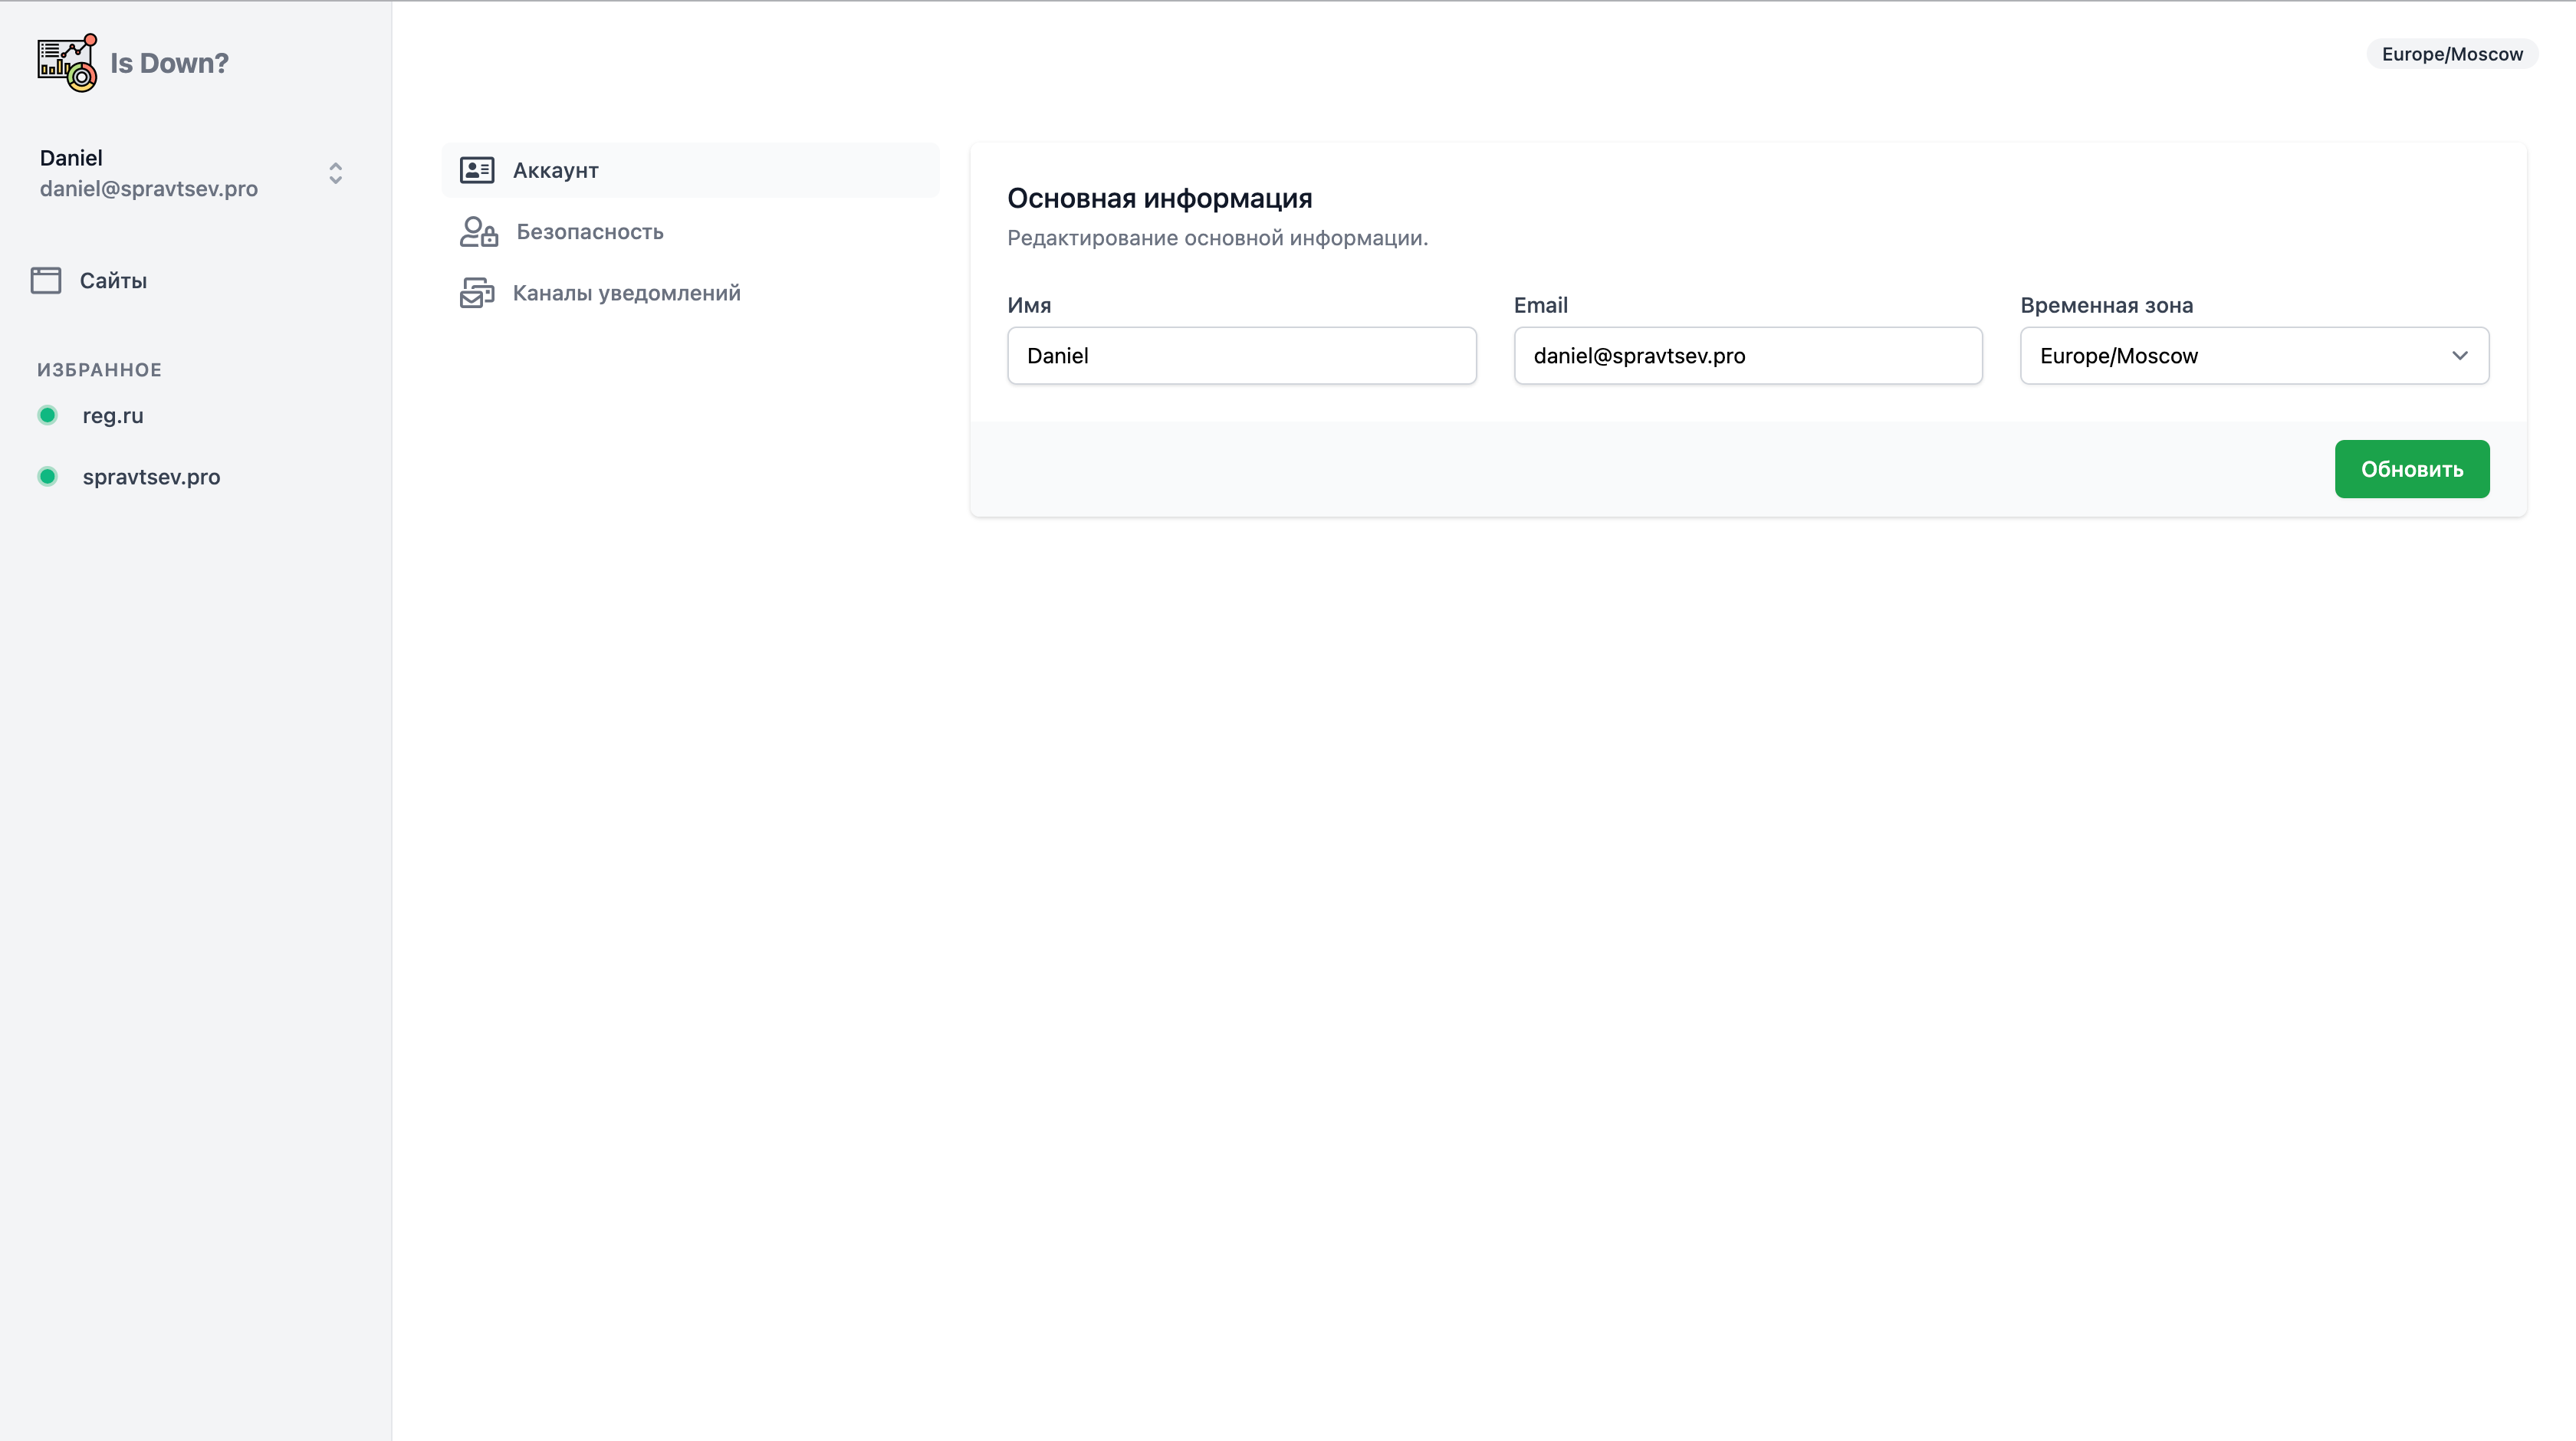The height and width of the screenshot is (1441, 2576).
Task: Click the green status dot next to reg.ru
Action: pyautogui.click(x=47, y=415)
